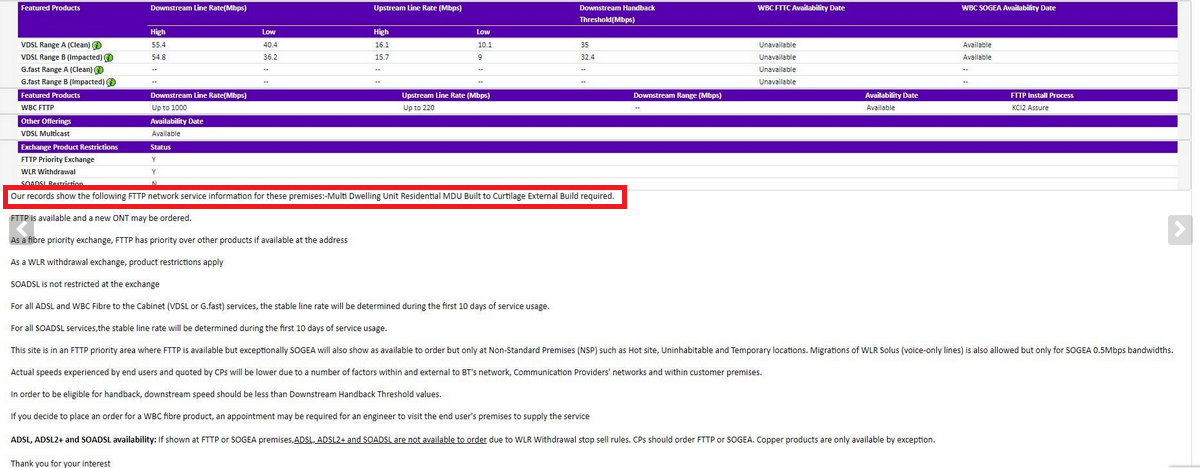Click the 16.1 upstream high value

click(381, 45)
